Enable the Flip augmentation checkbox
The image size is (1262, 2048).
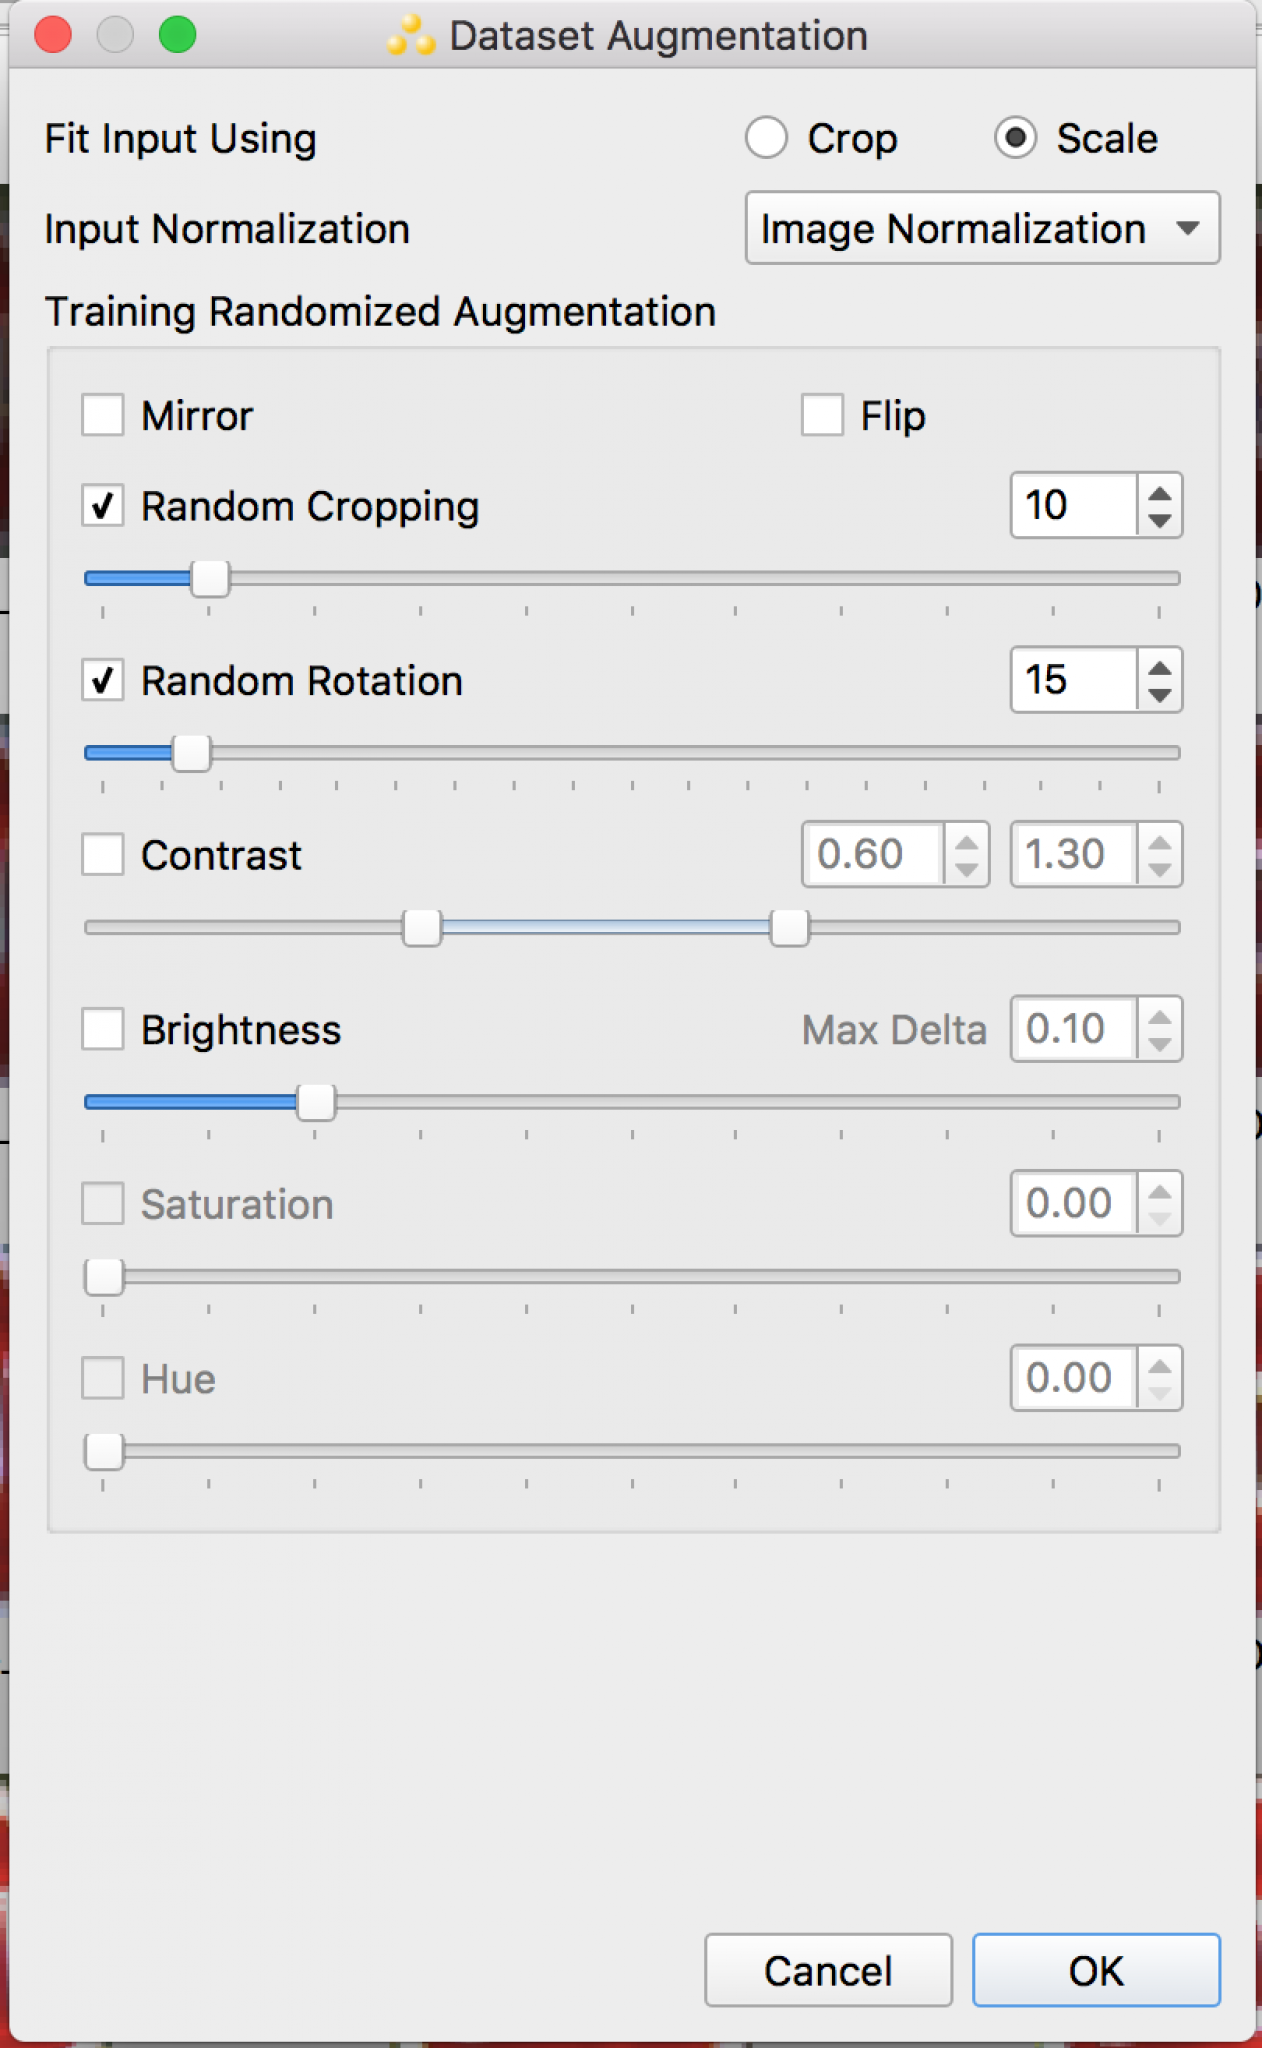point(822,415)
